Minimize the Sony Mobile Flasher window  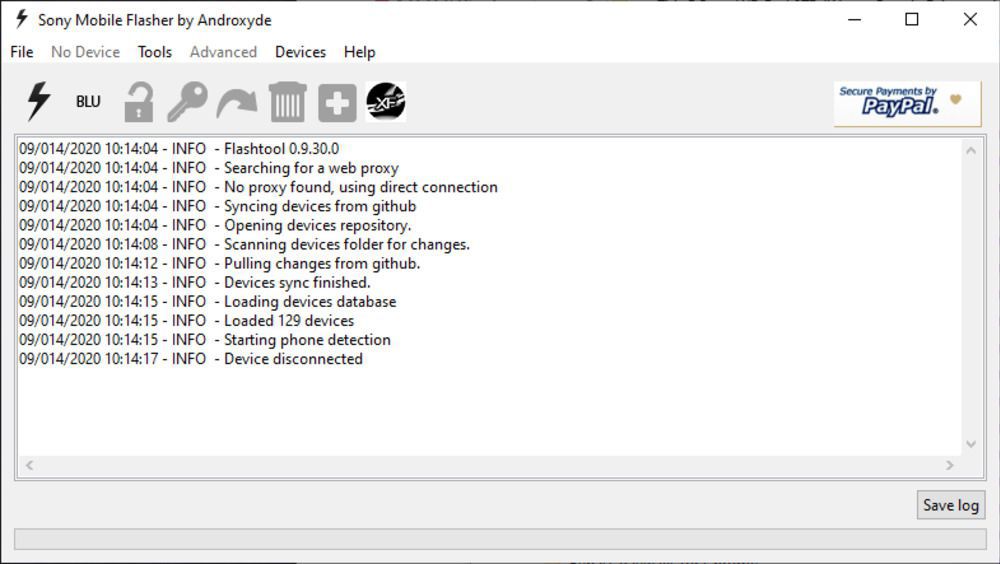click(x=855, y=19)
